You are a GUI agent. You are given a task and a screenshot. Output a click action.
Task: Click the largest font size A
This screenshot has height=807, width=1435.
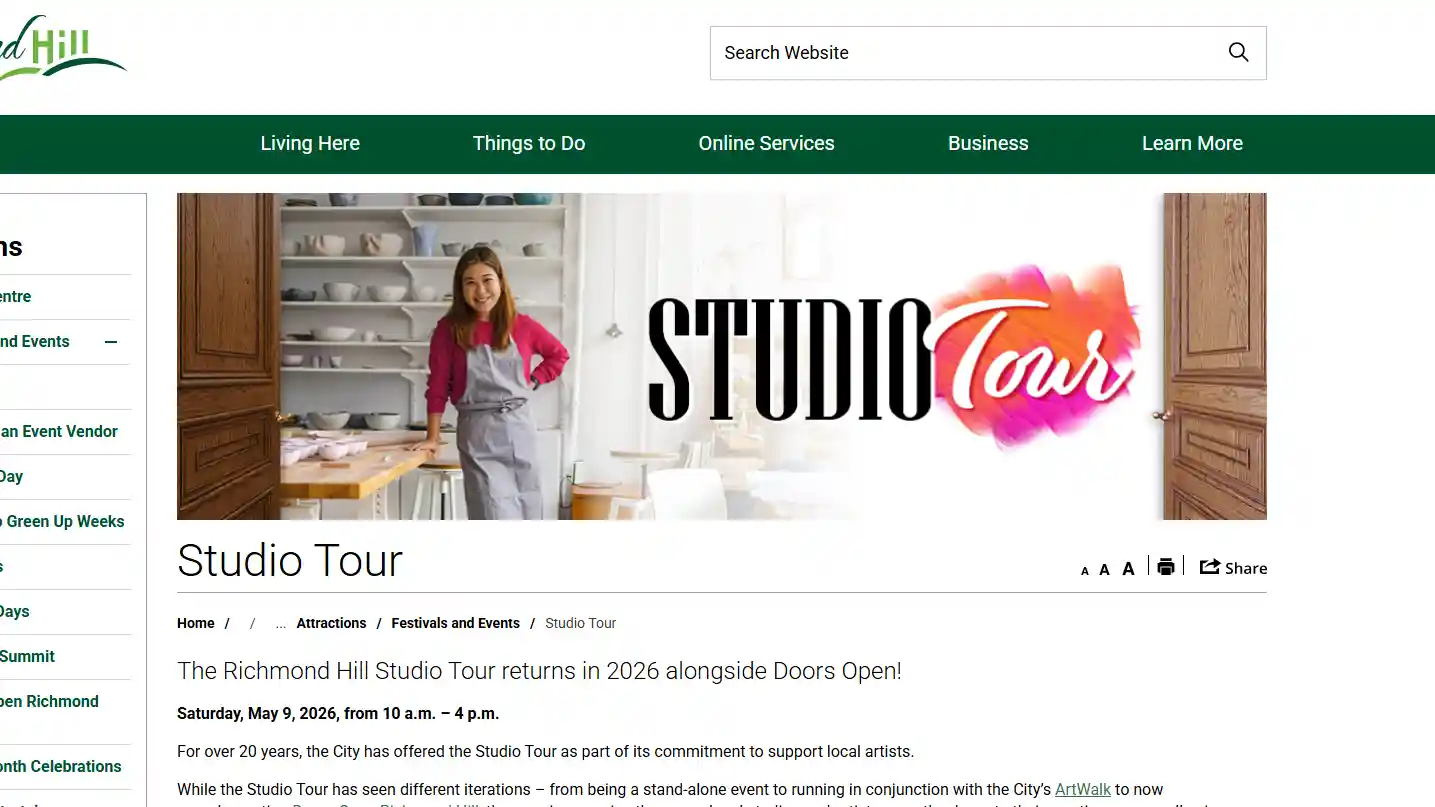1128,567
